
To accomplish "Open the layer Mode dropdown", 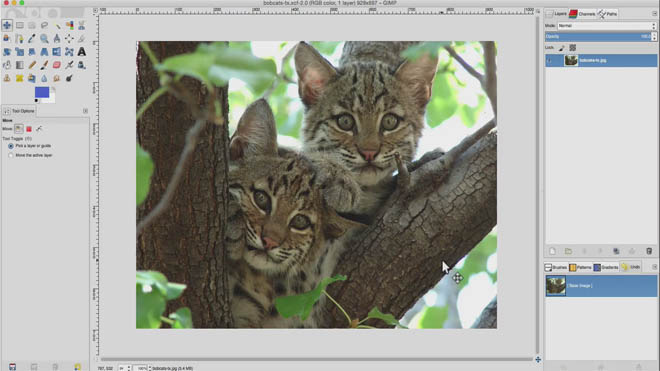I will (x=607, y=26).
